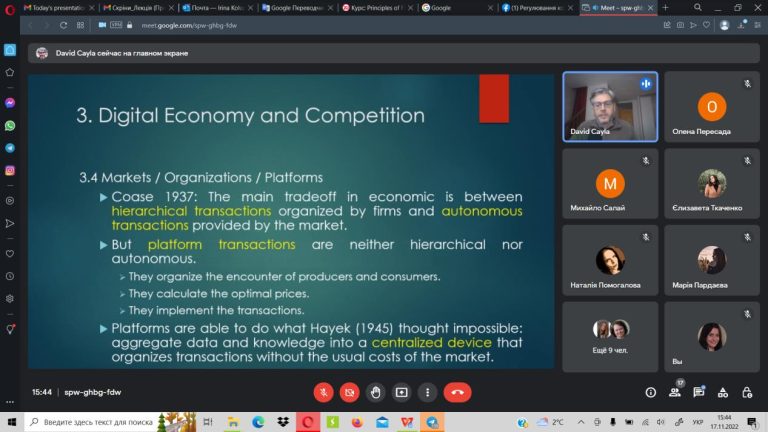768x432 pixels.
Task: Leave call with red hang-up button
Action: coord(457,392)
